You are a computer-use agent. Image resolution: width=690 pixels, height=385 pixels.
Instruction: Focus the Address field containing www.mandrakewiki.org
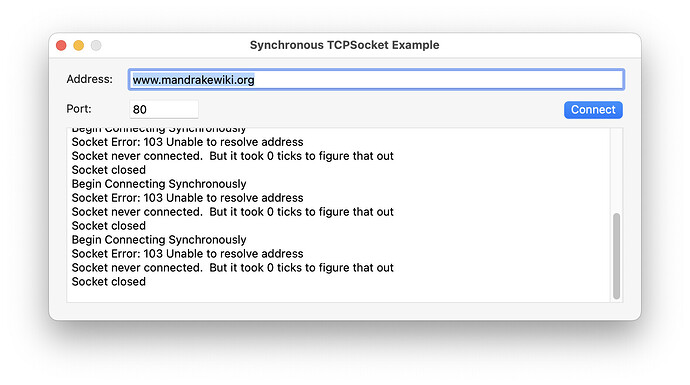pyautogui.click(x=376, y=80)
